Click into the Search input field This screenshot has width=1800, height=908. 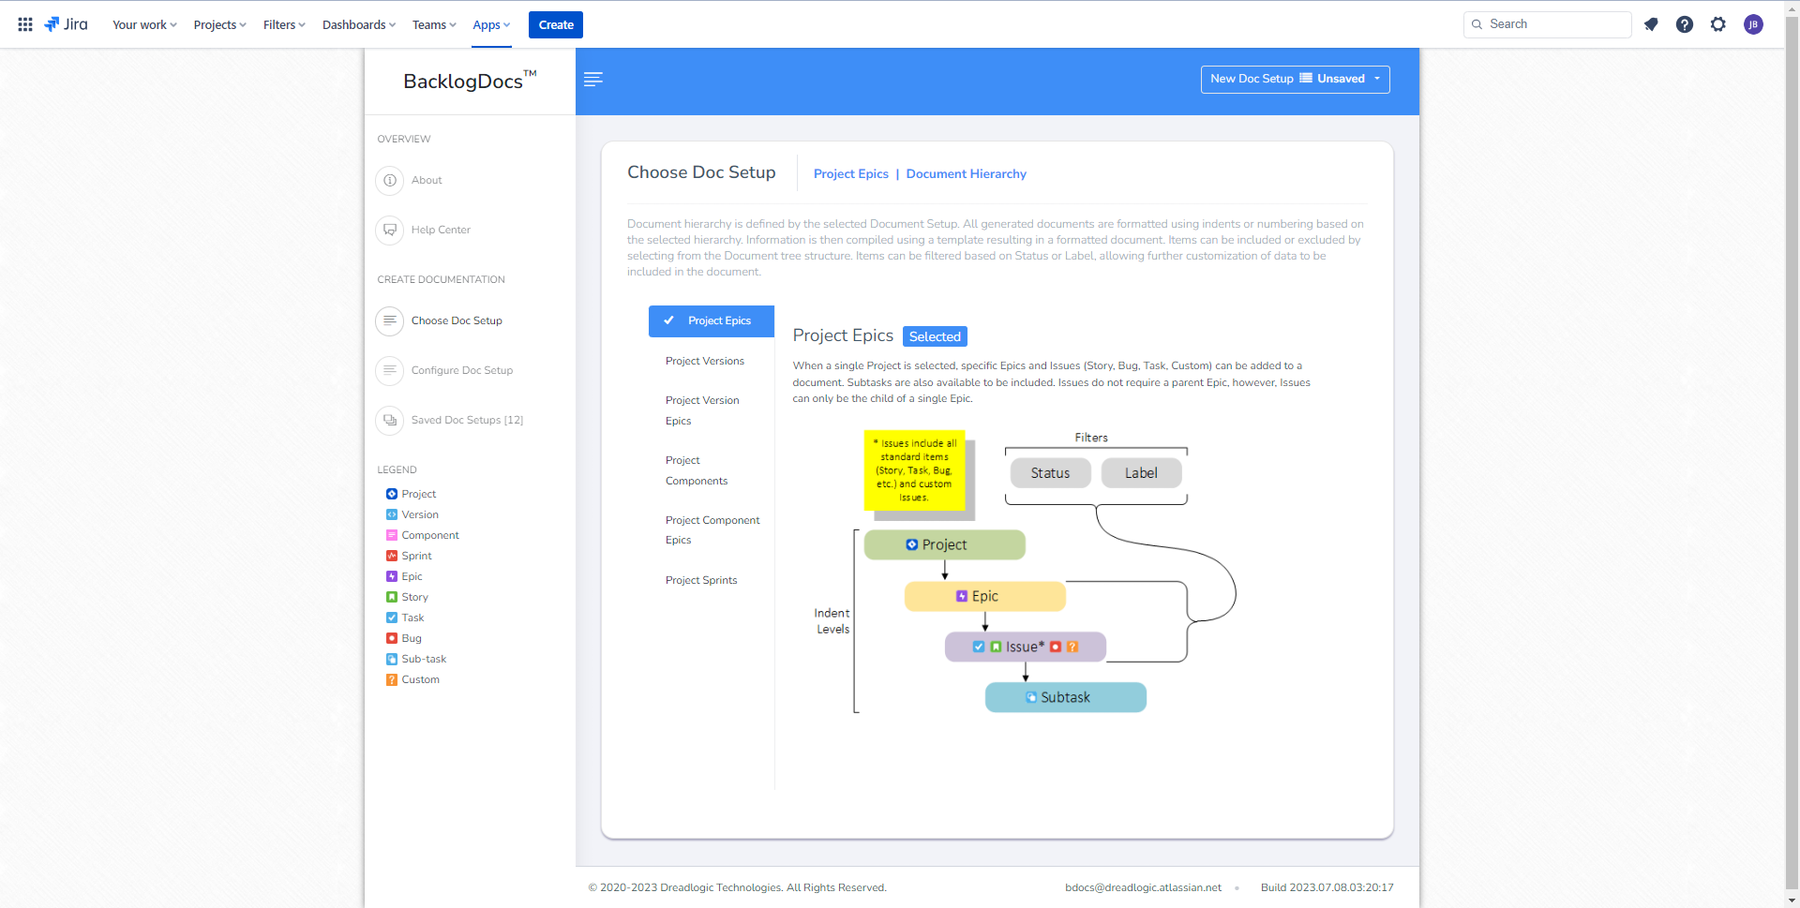coord(1548,24)
